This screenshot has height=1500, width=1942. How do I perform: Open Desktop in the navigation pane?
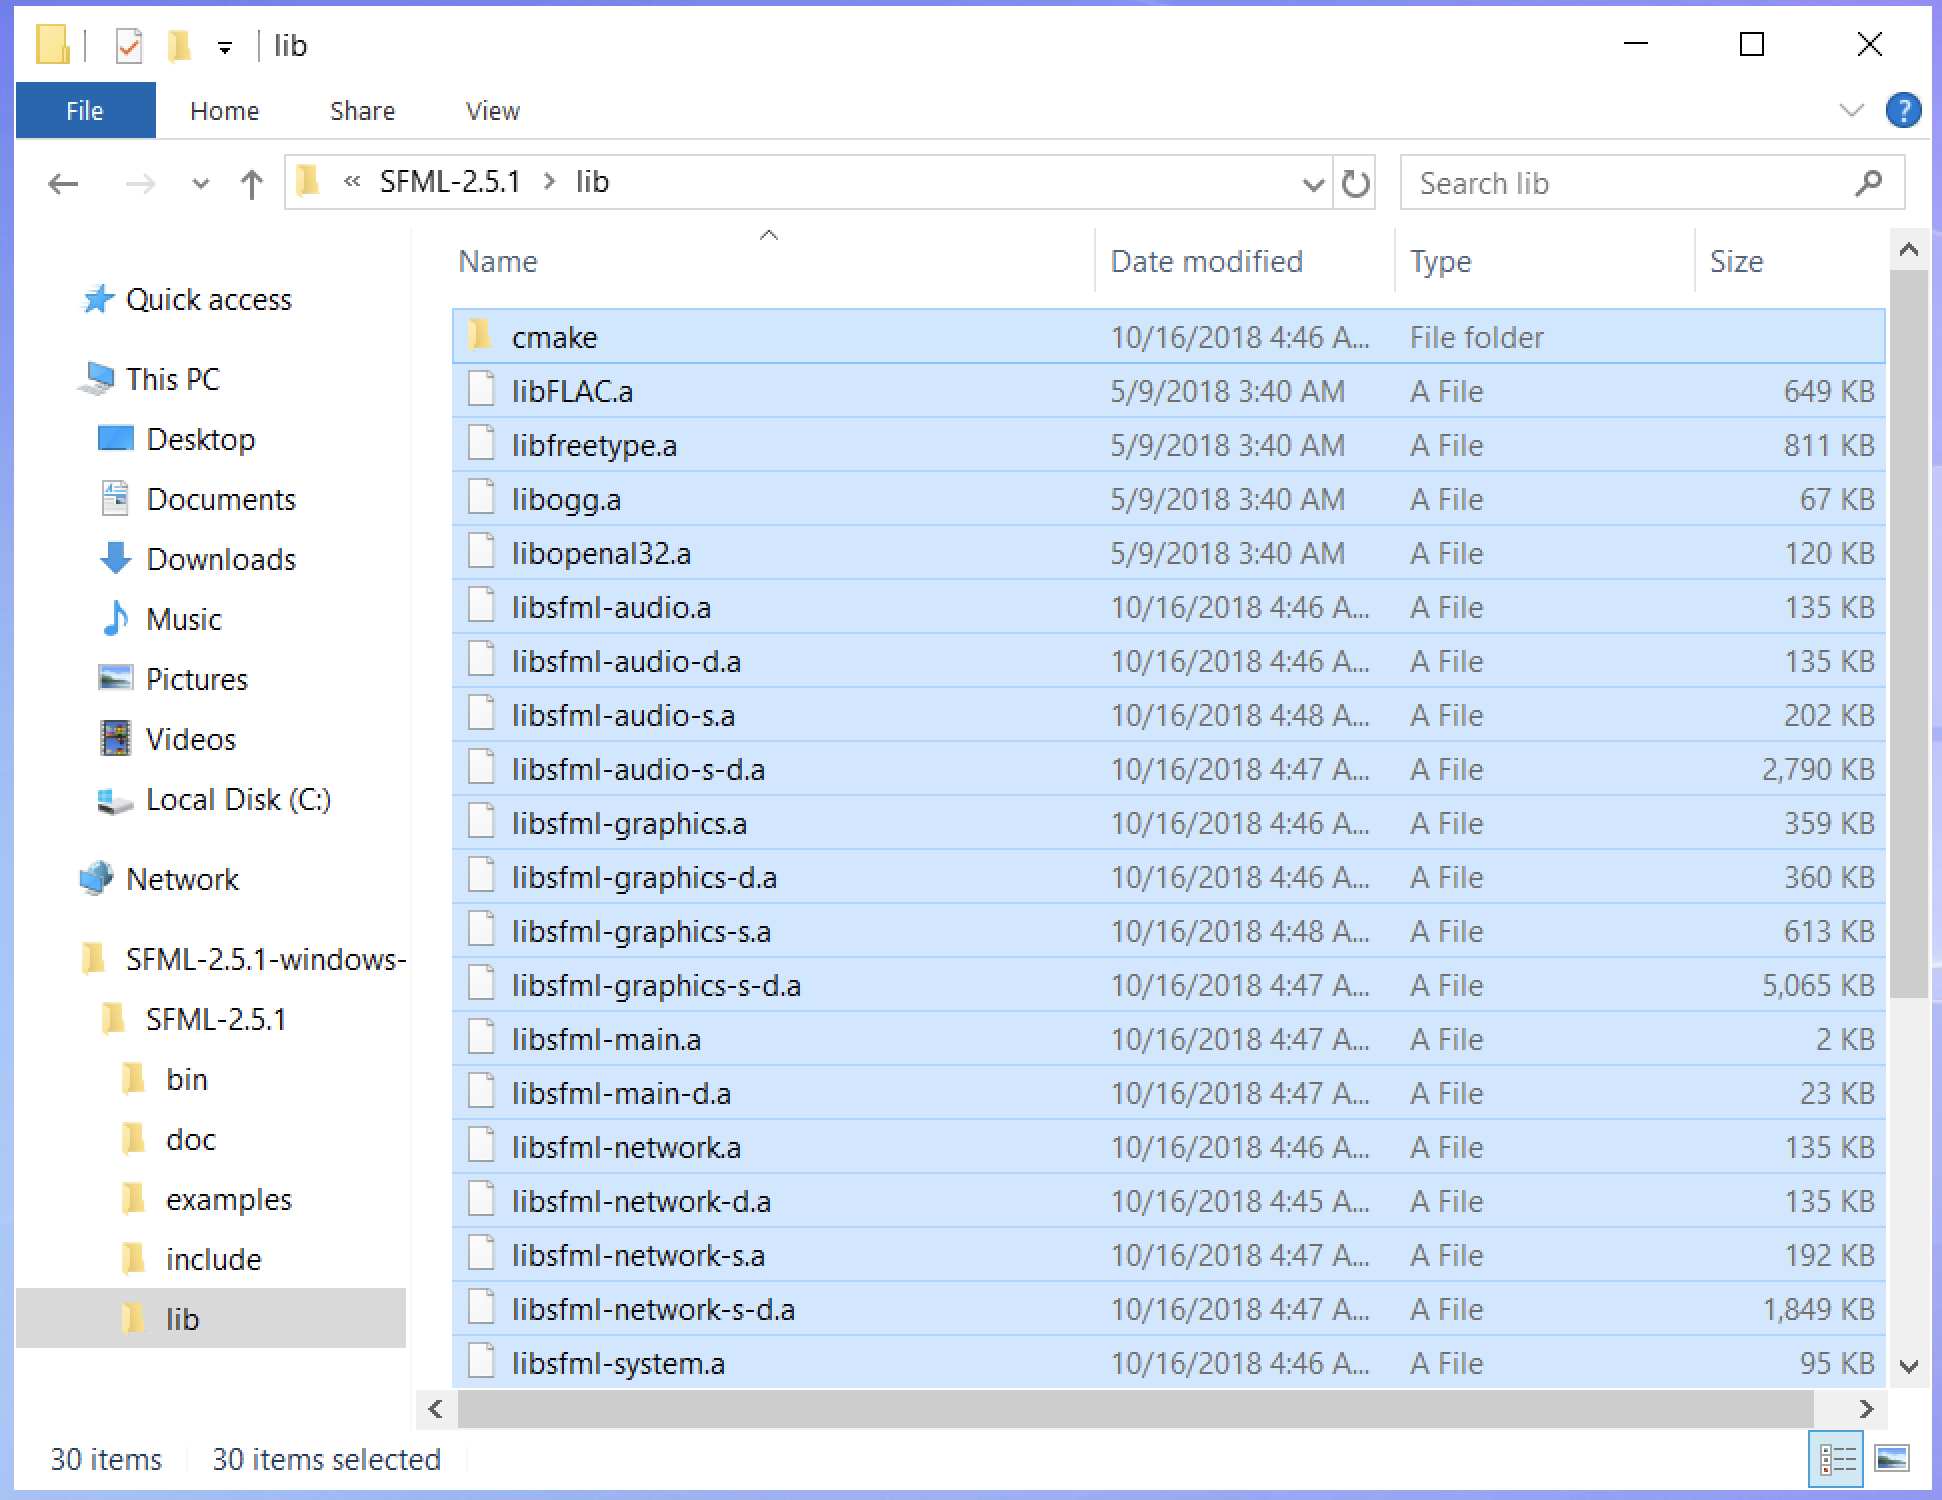[x=200, y=439]
